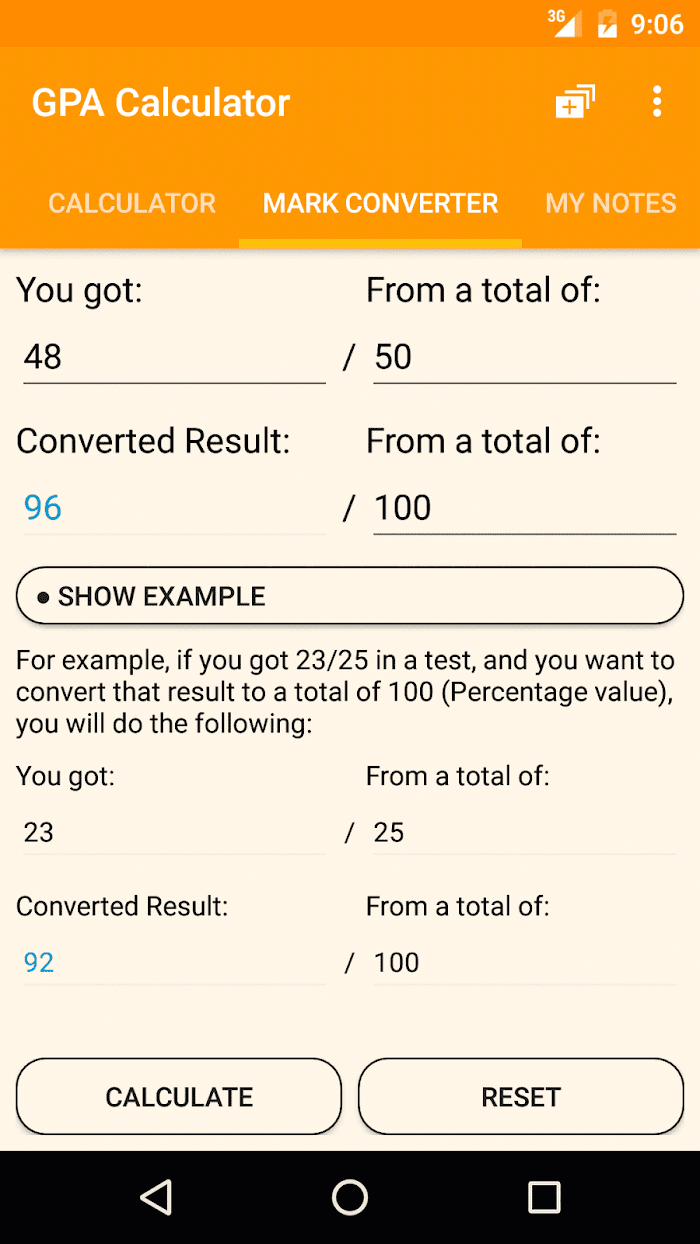Tap the recent apps square icon
Viewport: 700px width, 1244px height.
pyautogui.click(x=544, y=1197)
